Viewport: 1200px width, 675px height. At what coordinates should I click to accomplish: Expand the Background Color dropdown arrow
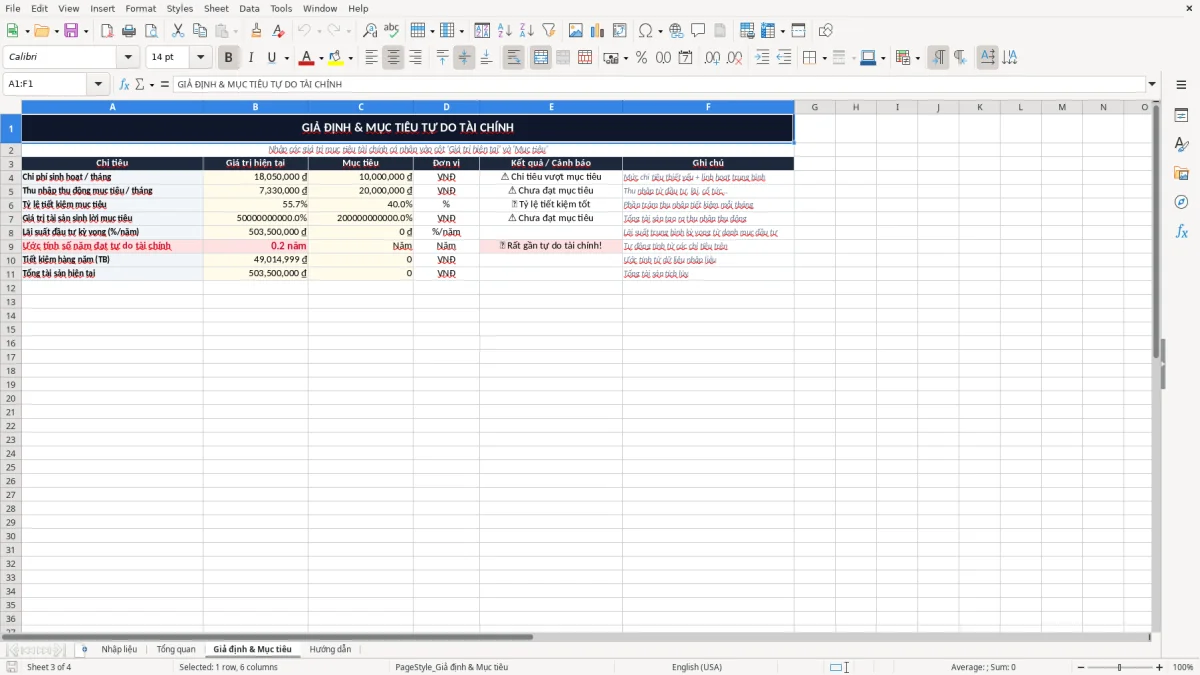350,58
